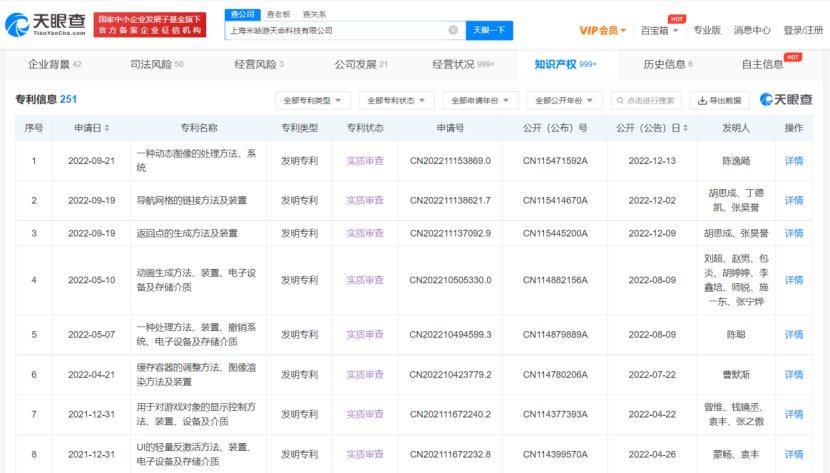The width and height of the screenshot is (830, 473).
Task: Switch to the 企业背景 tab
Action: (55, 65)
